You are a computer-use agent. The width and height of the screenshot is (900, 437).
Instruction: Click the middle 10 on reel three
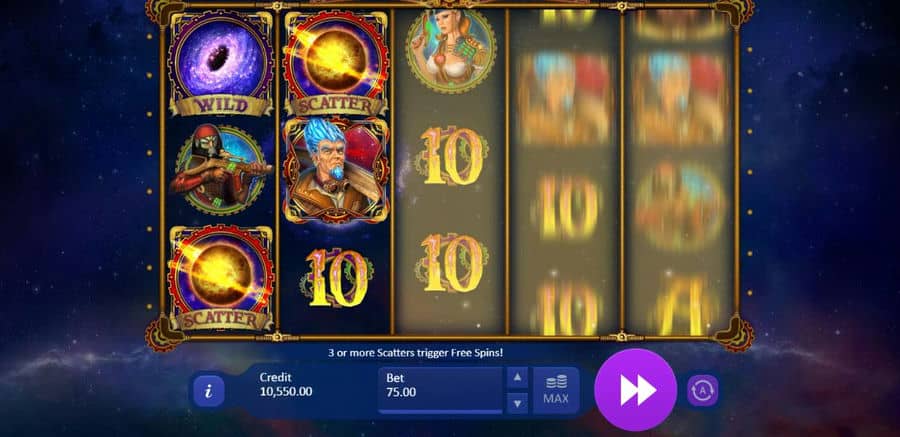coord(452,156)
